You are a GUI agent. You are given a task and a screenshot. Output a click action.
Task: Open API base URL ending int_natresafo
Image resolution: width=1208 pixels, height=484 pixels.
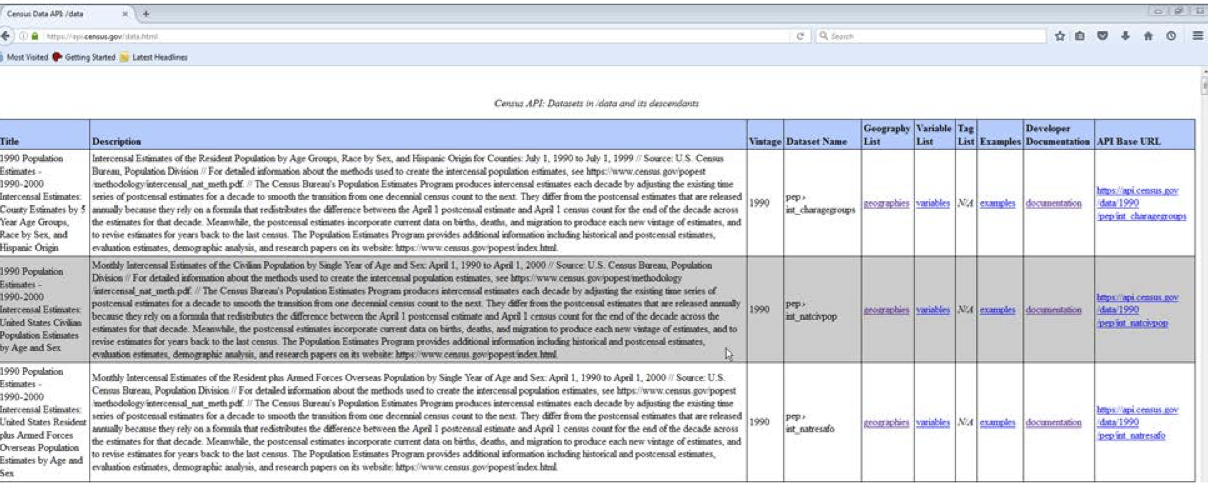tap(1137, 423)
